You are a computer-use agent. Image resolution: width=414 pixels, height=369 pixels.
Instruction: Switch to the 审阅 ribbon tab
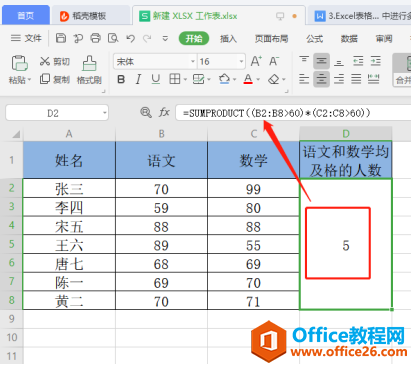(x=384, y=39)
